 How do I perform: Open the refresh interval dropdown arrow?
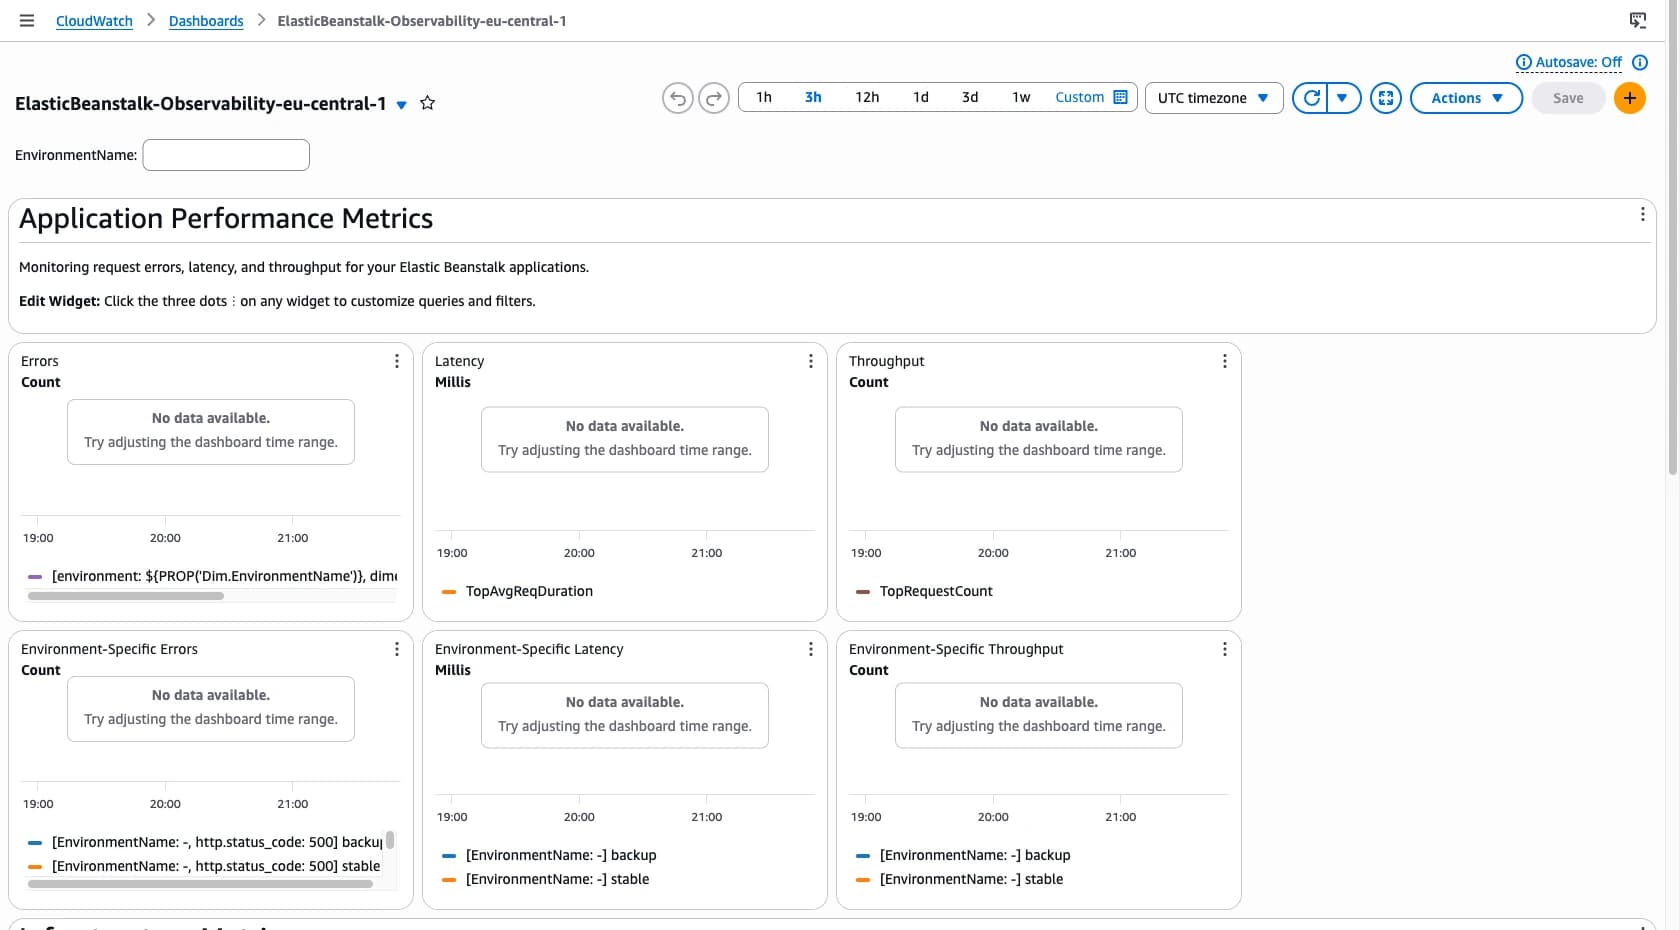click(x=1343, y=98)
